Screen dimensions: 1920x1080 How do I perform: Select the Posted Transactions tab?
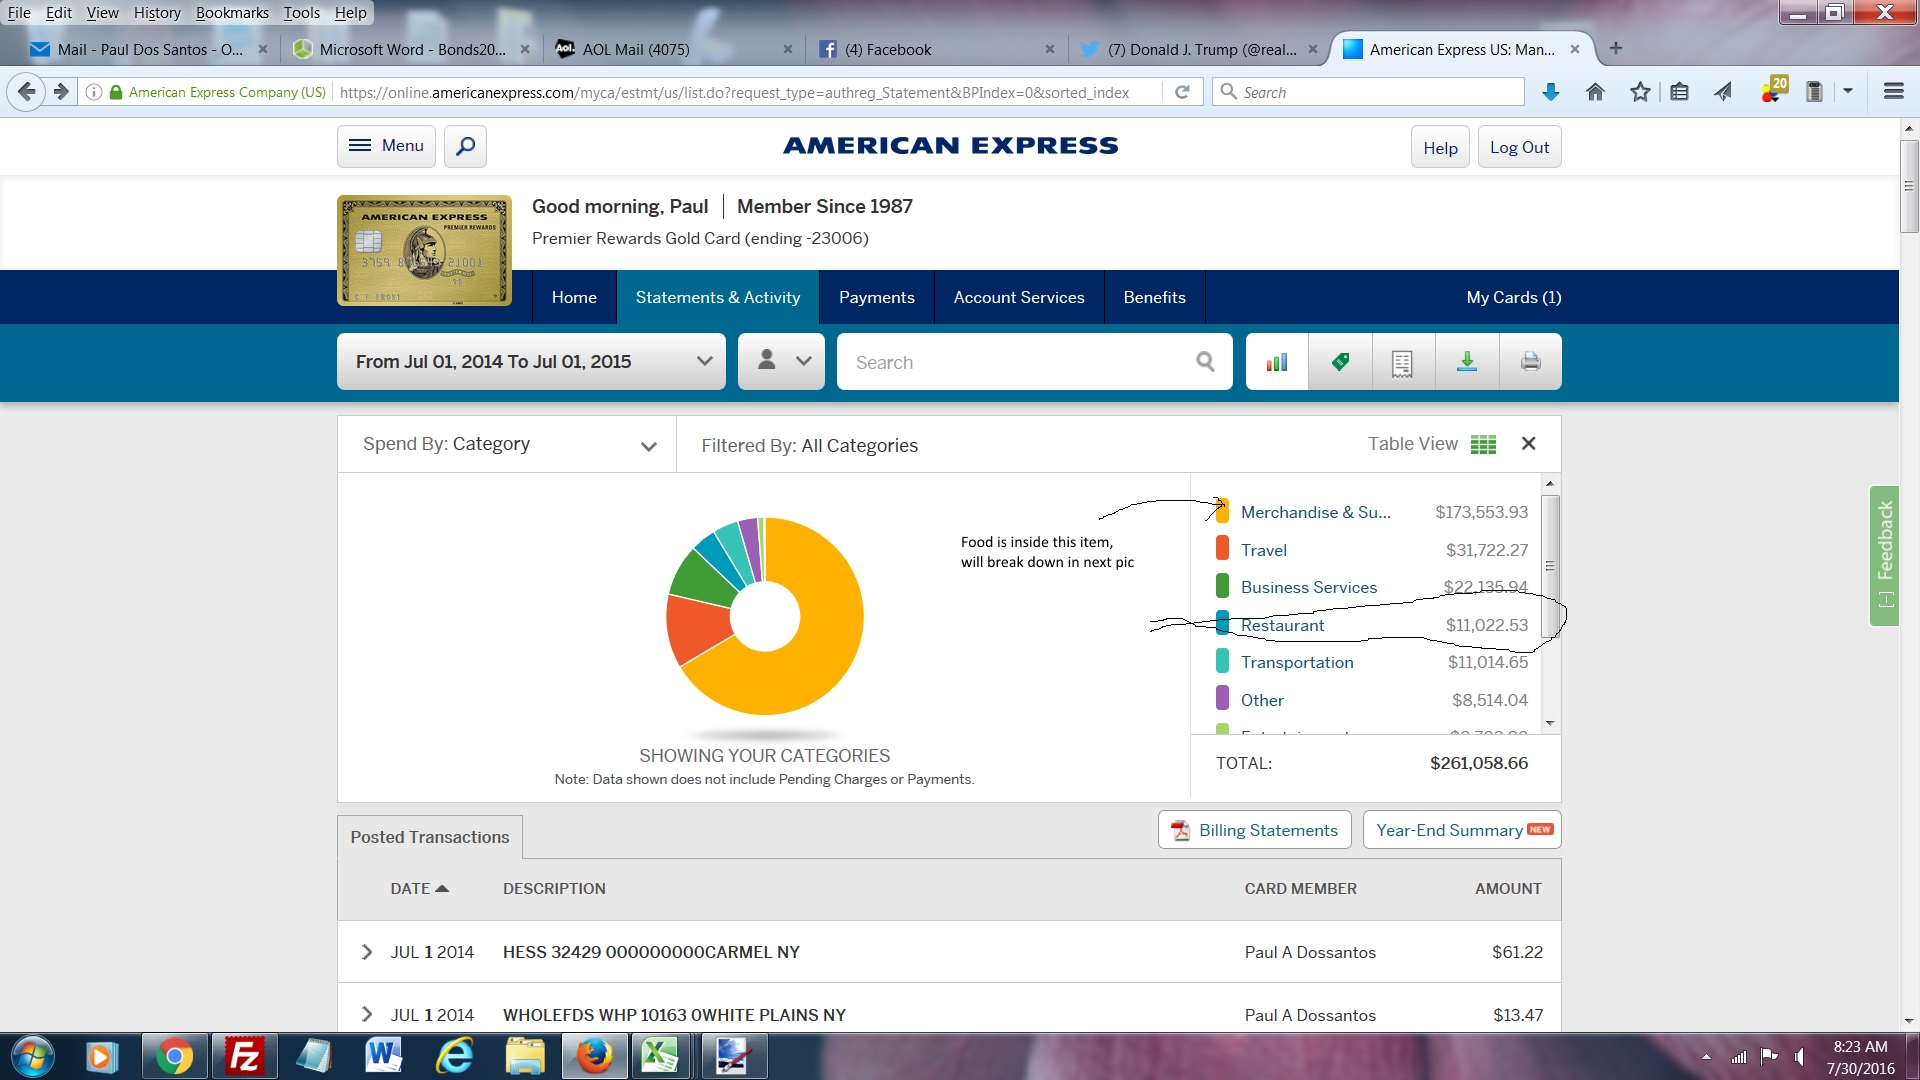pyautogui.click(x=430, y=837)
